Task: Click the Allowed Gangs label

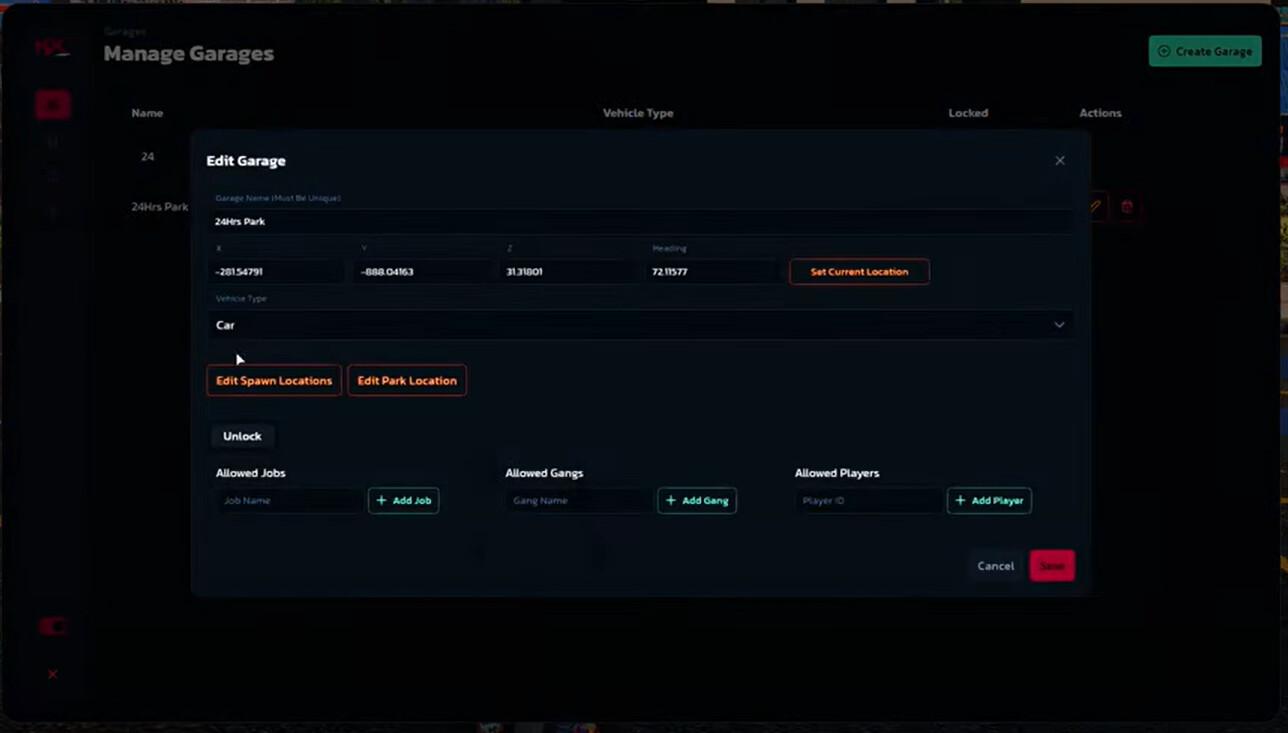Action: pos(544,473)
